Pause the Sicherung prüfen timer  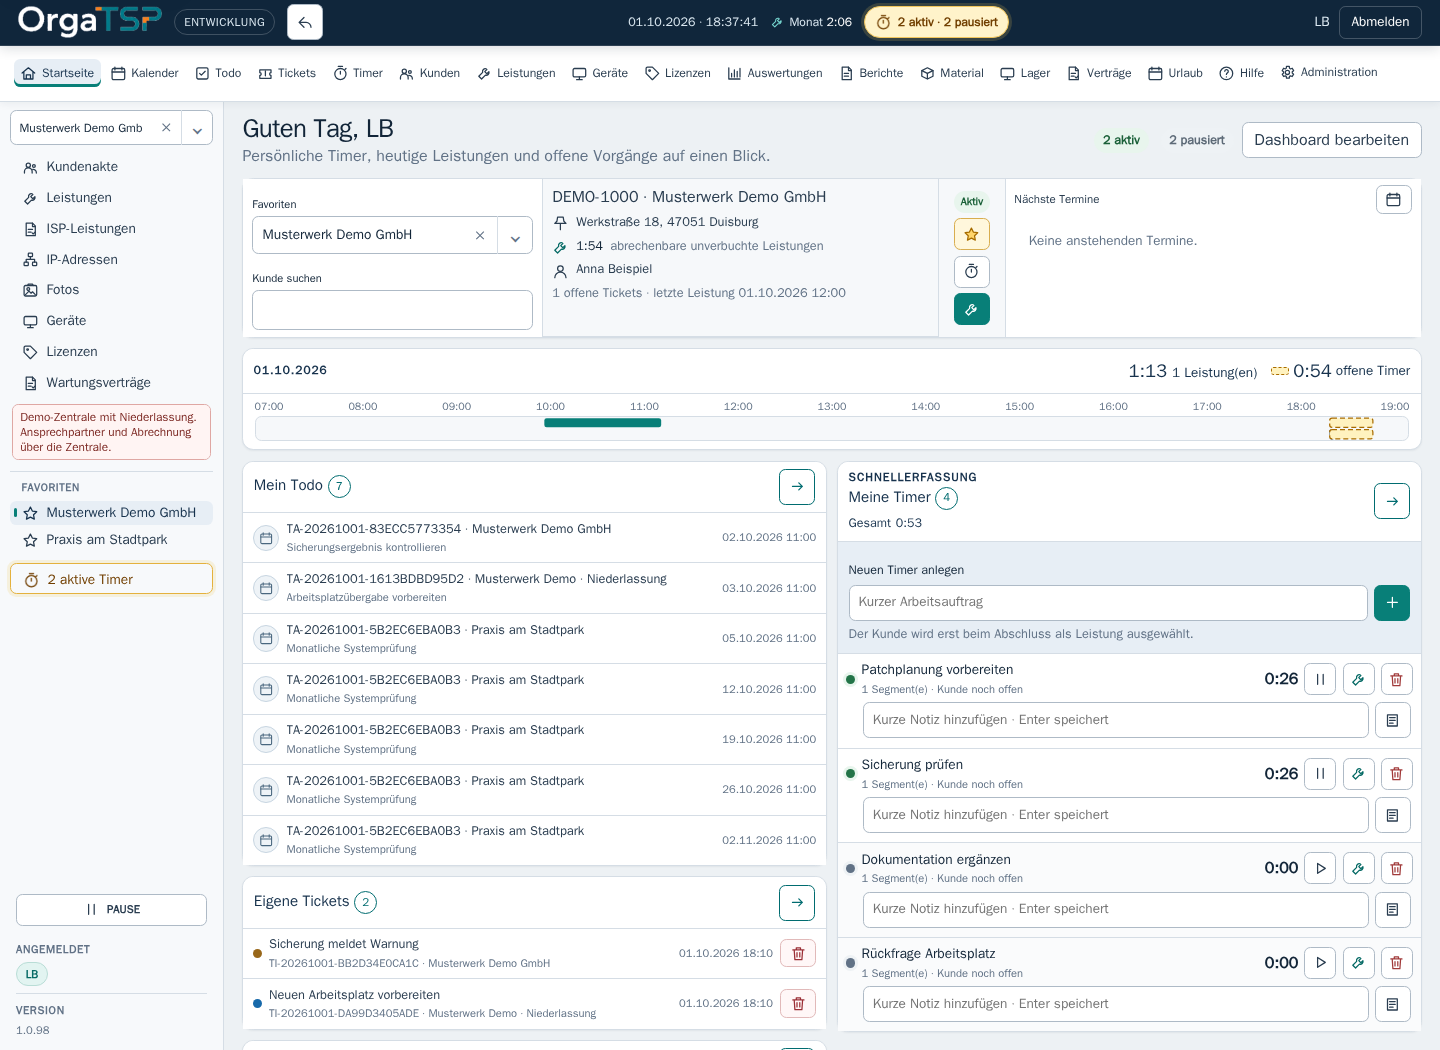pyautogui.click(x=1320, y=774)
